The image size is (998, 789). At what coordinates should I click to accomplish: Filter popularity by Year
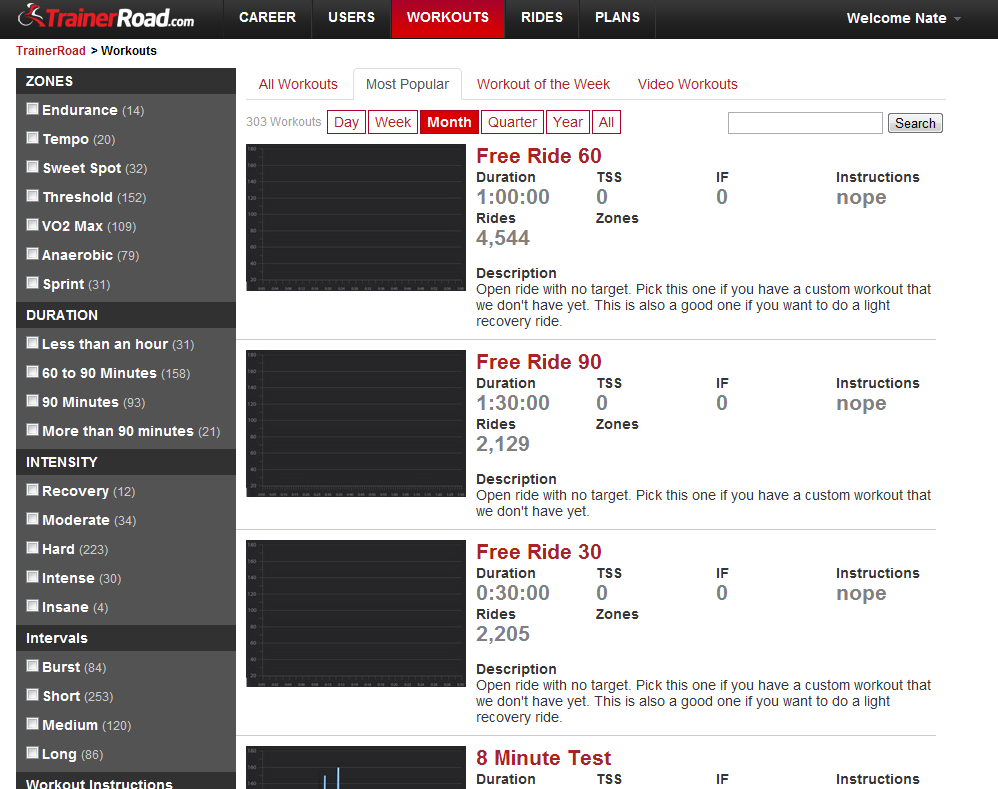(x=568, y=122)
